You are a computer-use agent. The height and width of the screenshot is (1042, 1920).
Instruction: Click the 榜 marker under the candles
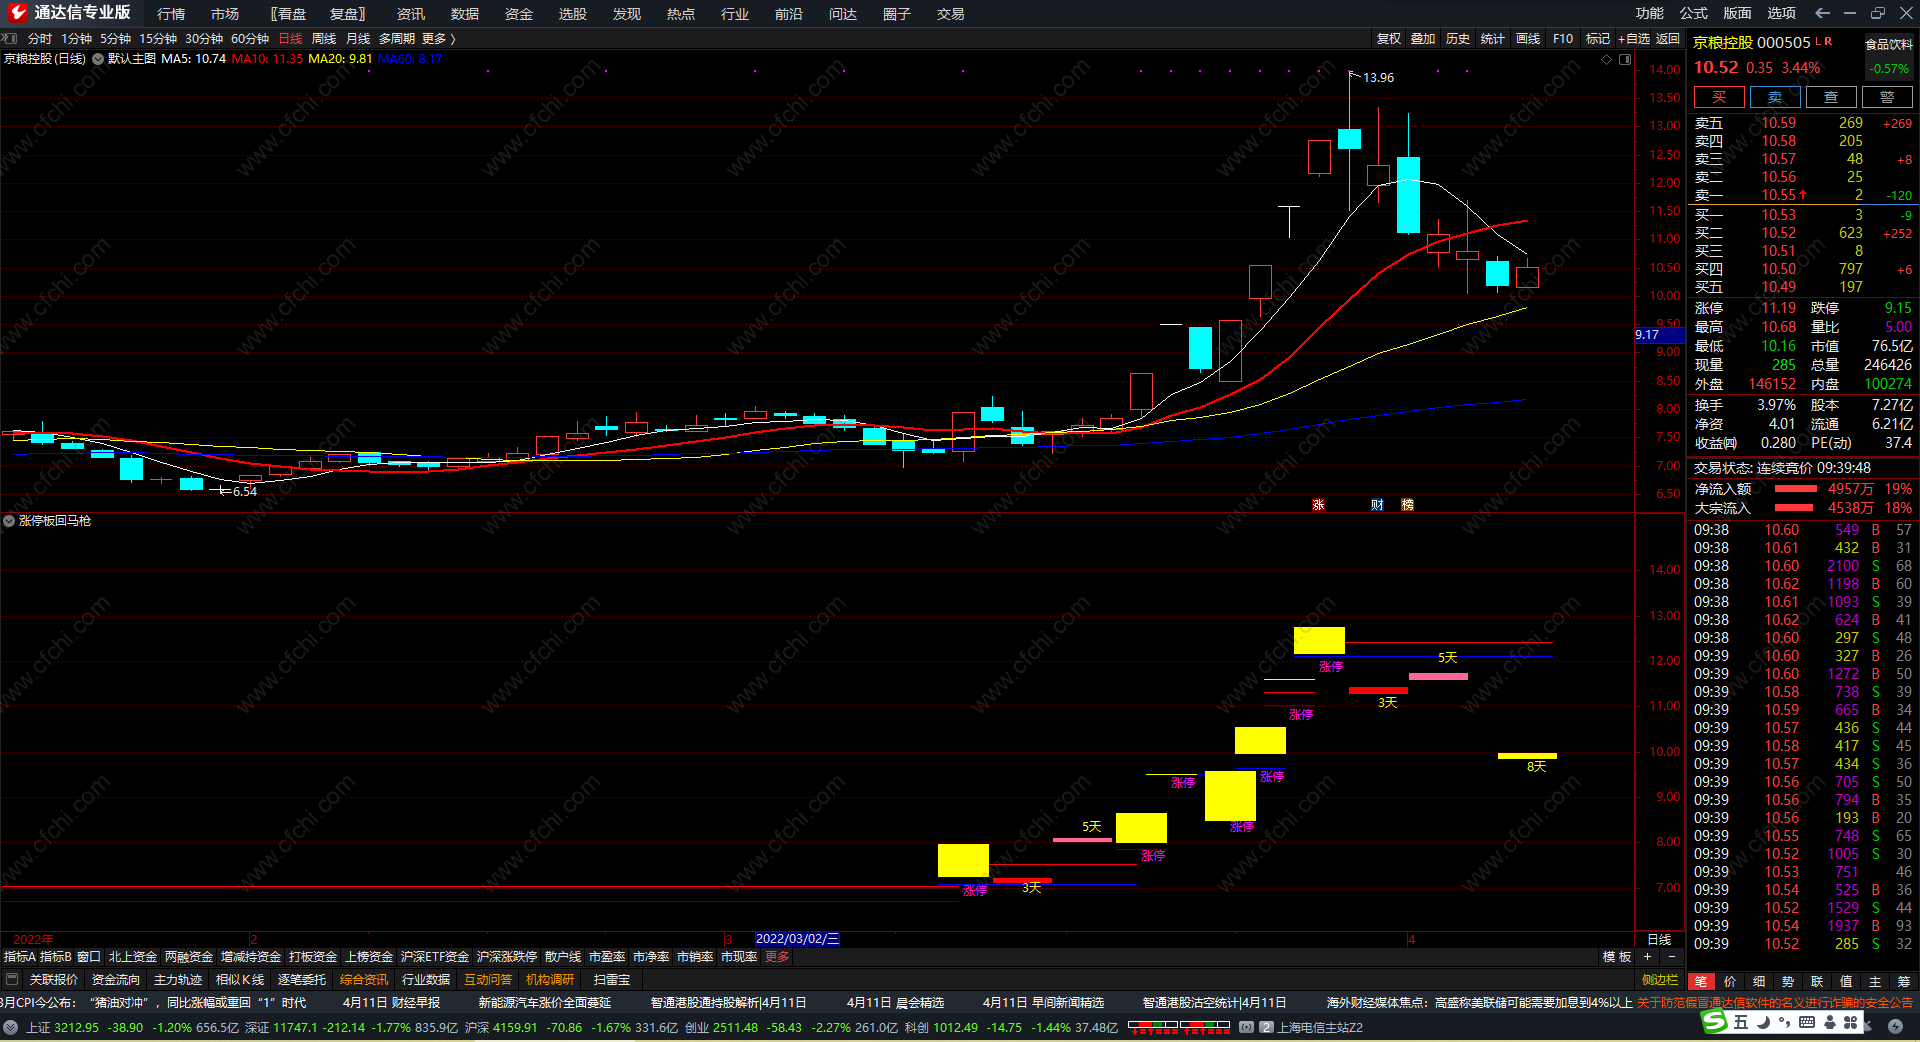pos(1407,505)
